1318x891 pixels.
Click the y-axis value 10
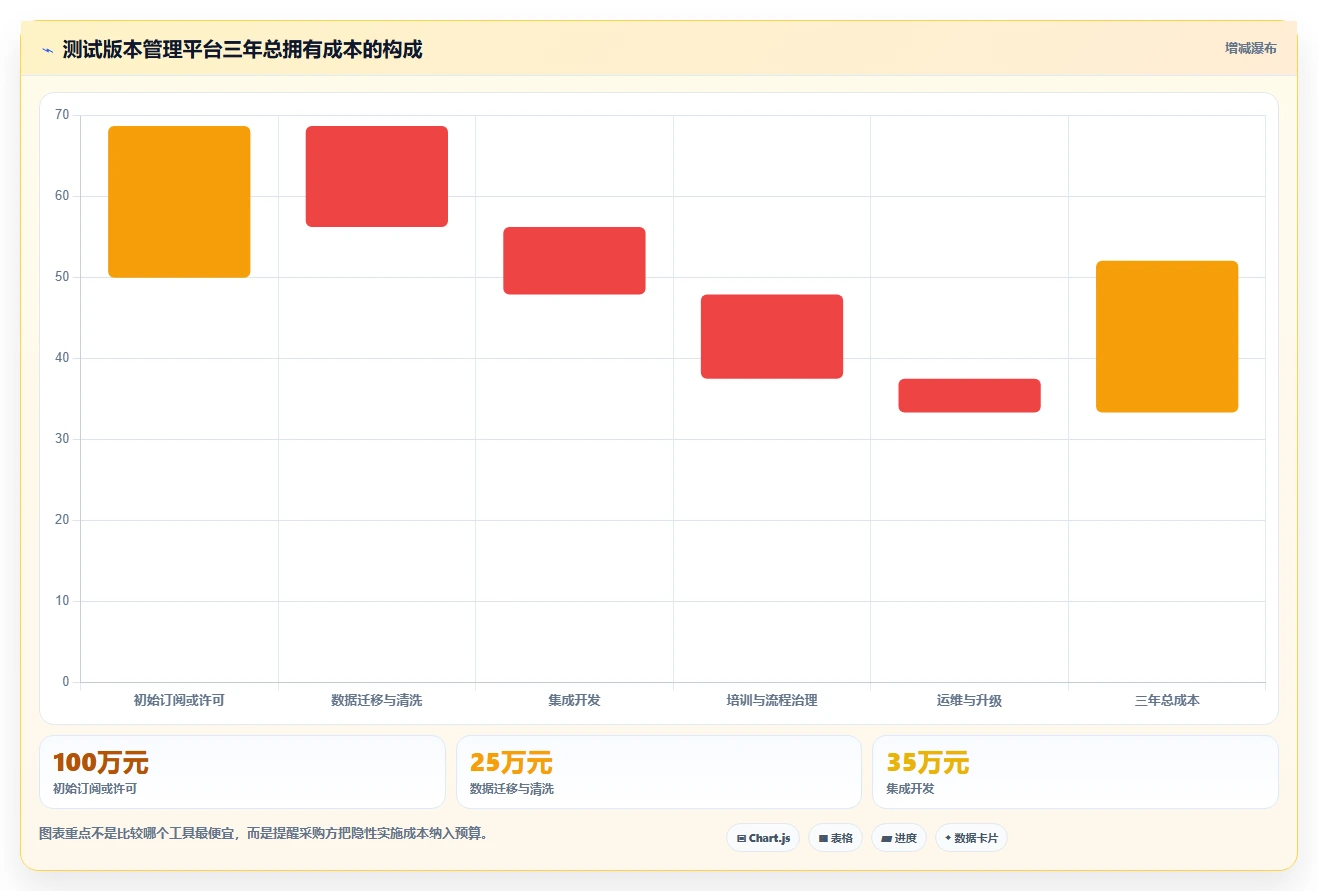[62, 601]
